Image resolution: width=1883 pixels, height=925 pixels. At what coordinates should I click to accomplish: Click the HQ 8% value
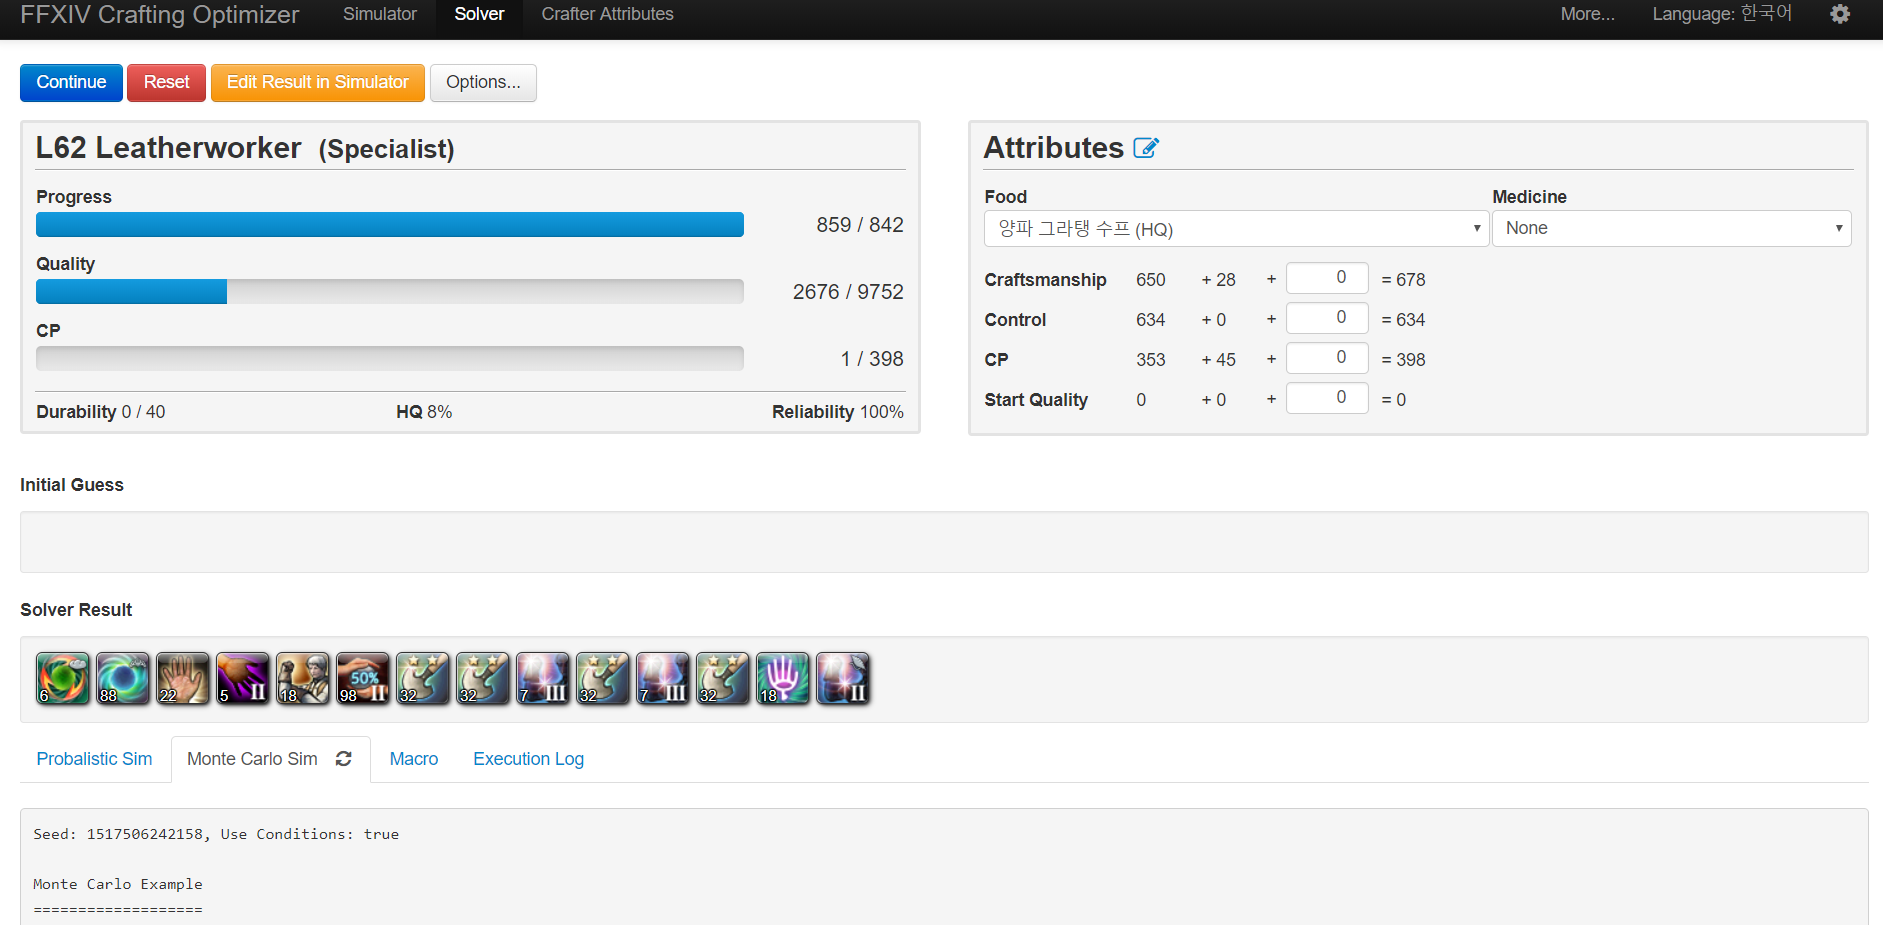click(x=424, y=412)
